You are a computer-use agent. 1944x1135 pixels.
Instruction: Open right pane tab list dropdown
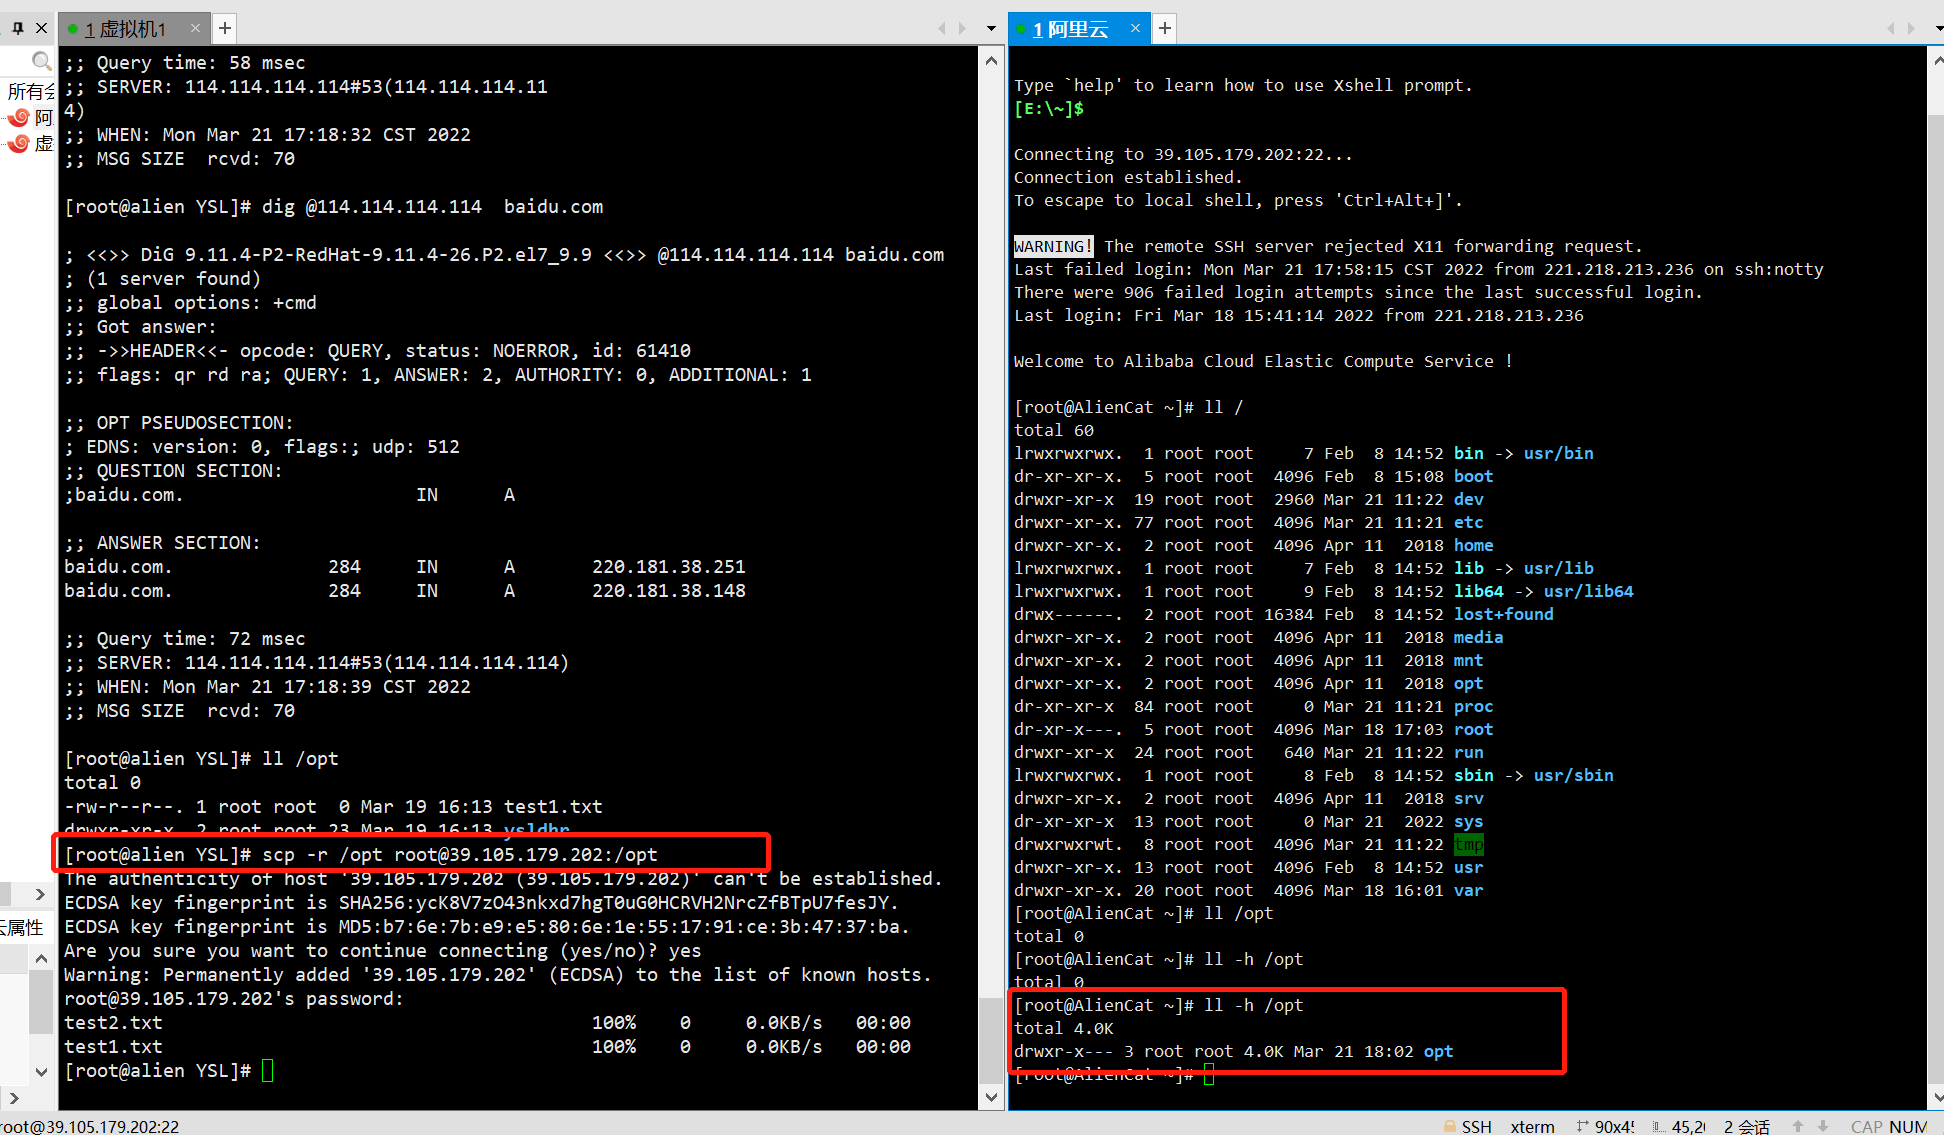coord(1939,28)
